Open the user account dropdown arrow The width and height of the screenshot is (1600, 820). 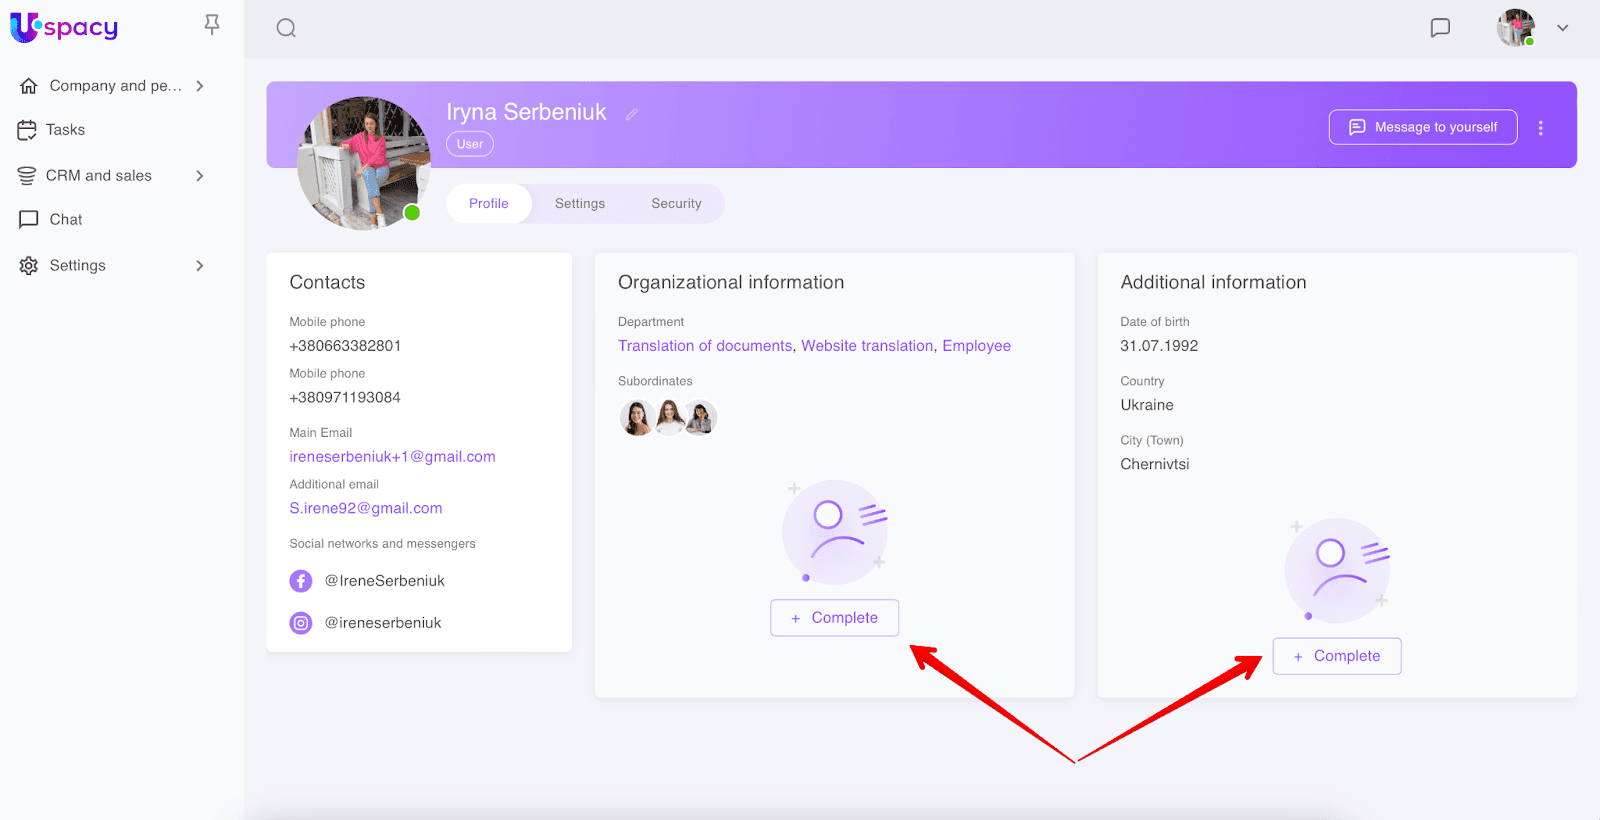(x=1562, y=28)
